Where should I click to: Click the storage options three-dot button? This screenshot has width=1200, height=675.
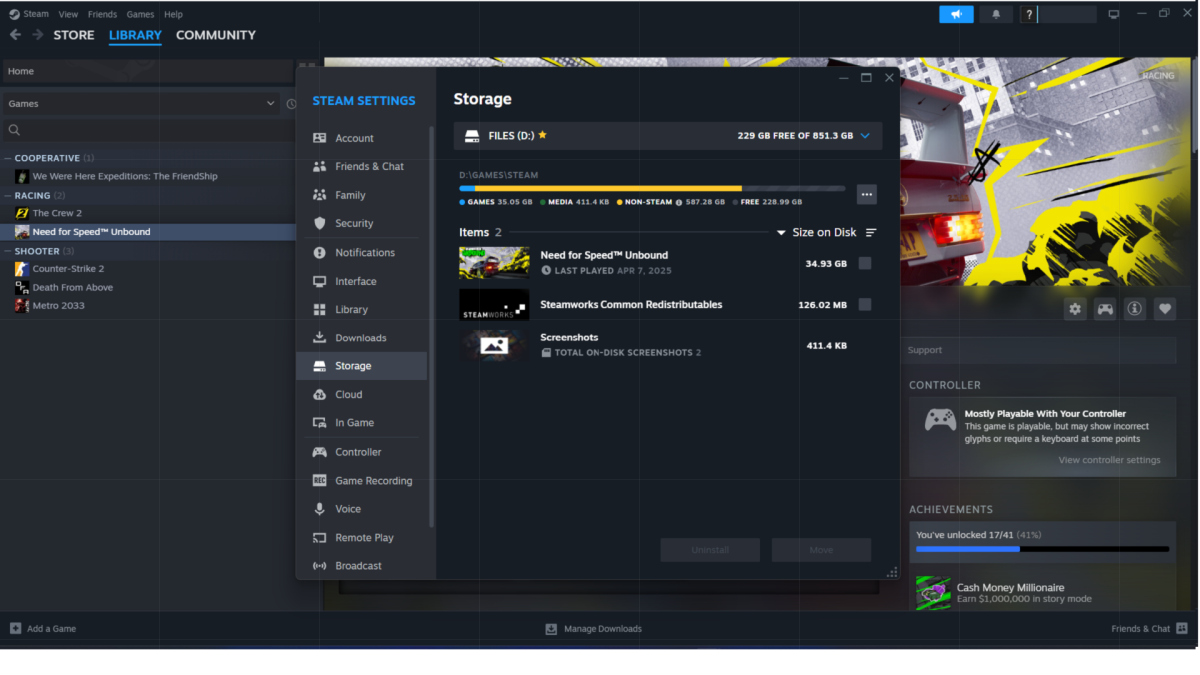click(x=867, y=195)
